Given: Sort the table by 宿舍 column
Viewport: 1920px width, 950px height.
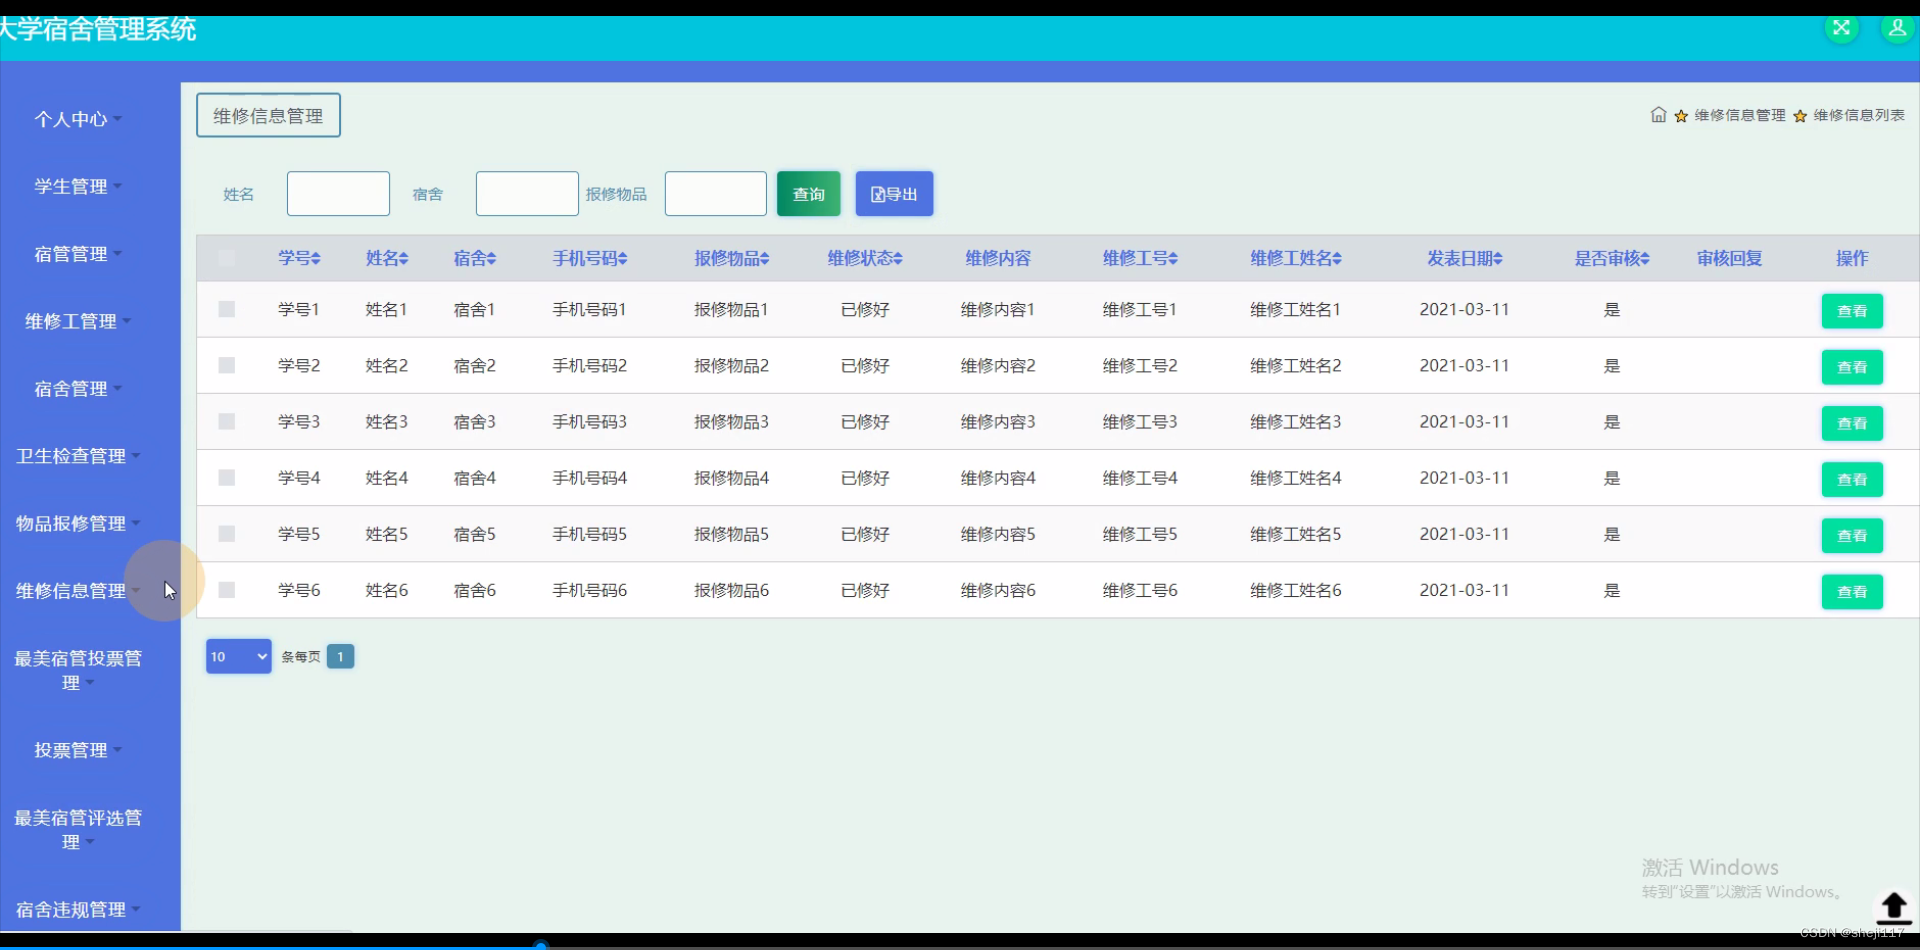Looking at the screenshot, I should pyautogui.click(x=474, y=258).
